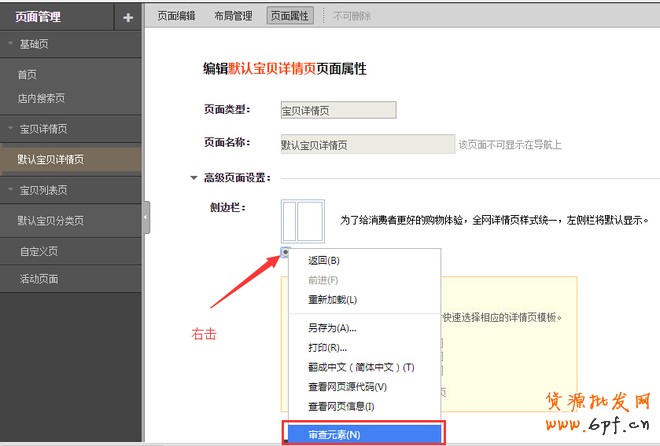Select the 页面属性 tab
The height and width of the screenshot is (446, 660).
pyautogui.click(x=289, y=16)
